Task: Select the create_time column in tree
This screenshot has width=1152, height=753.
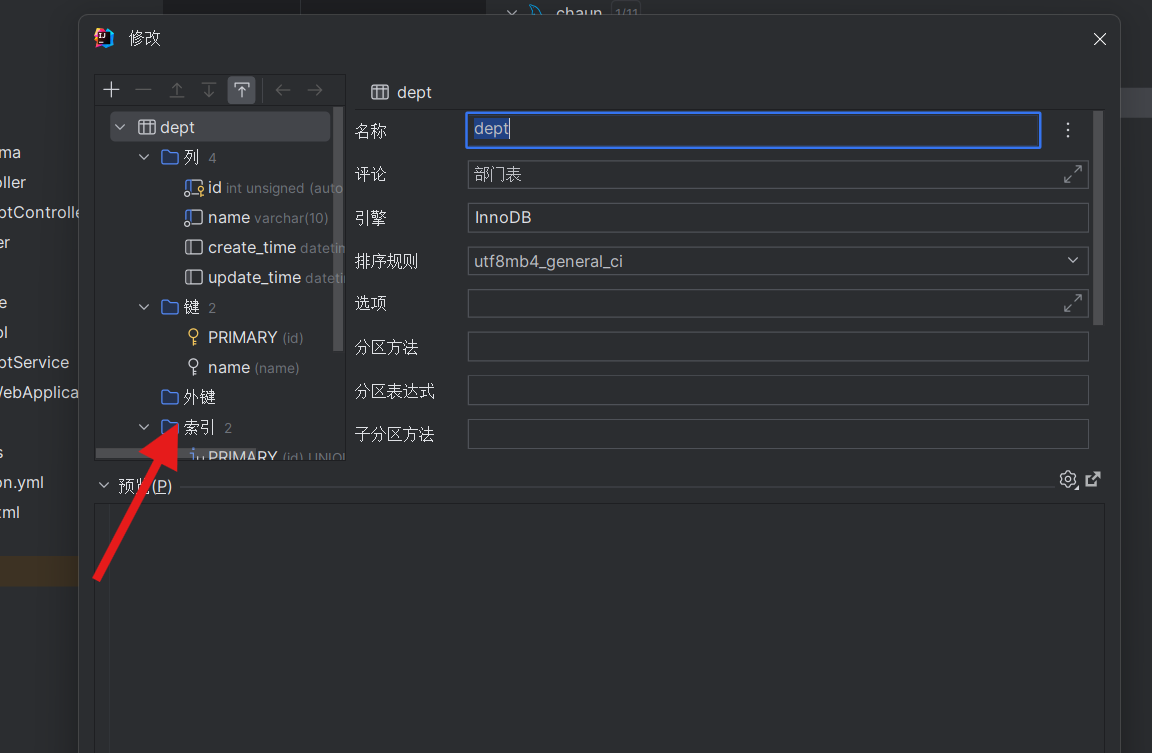Action: point(251,247)
